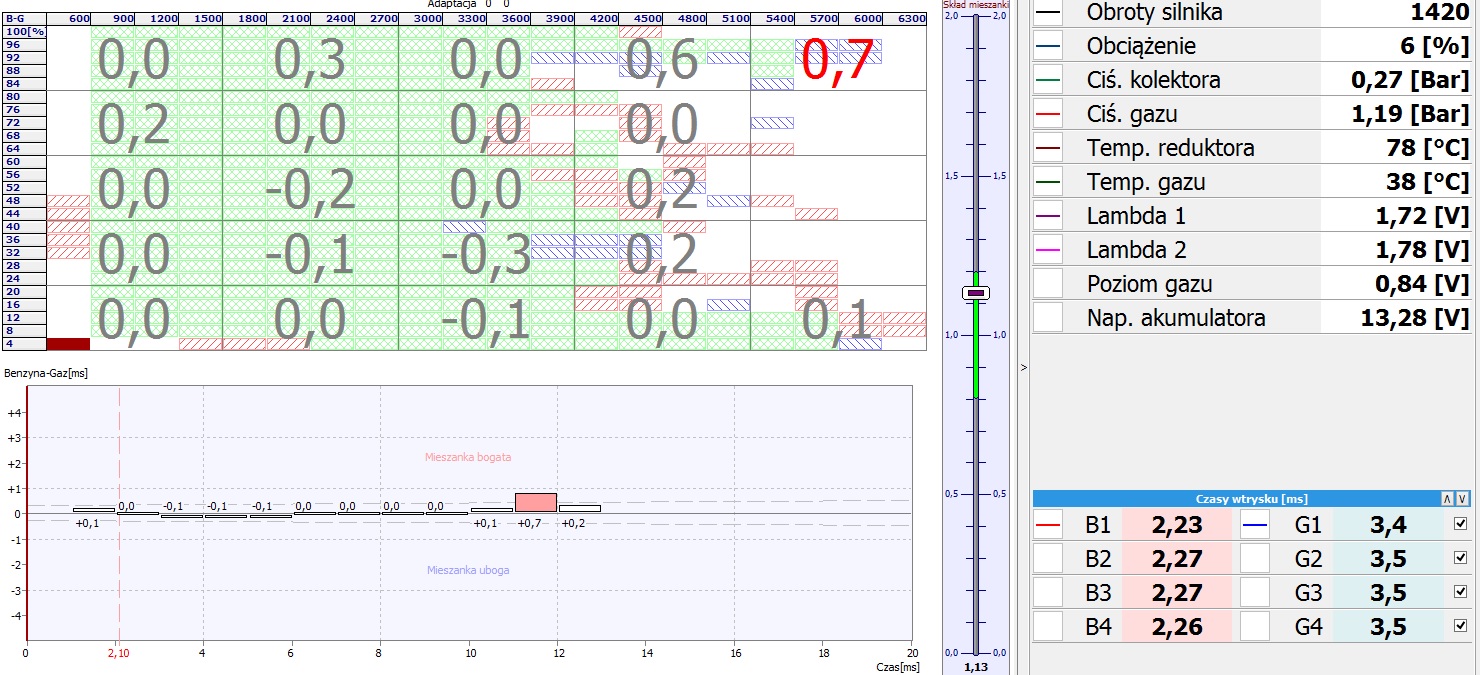
Task: Click the G1 blue line swatch
Action: pyautogui.click(x=1255, y=524)
